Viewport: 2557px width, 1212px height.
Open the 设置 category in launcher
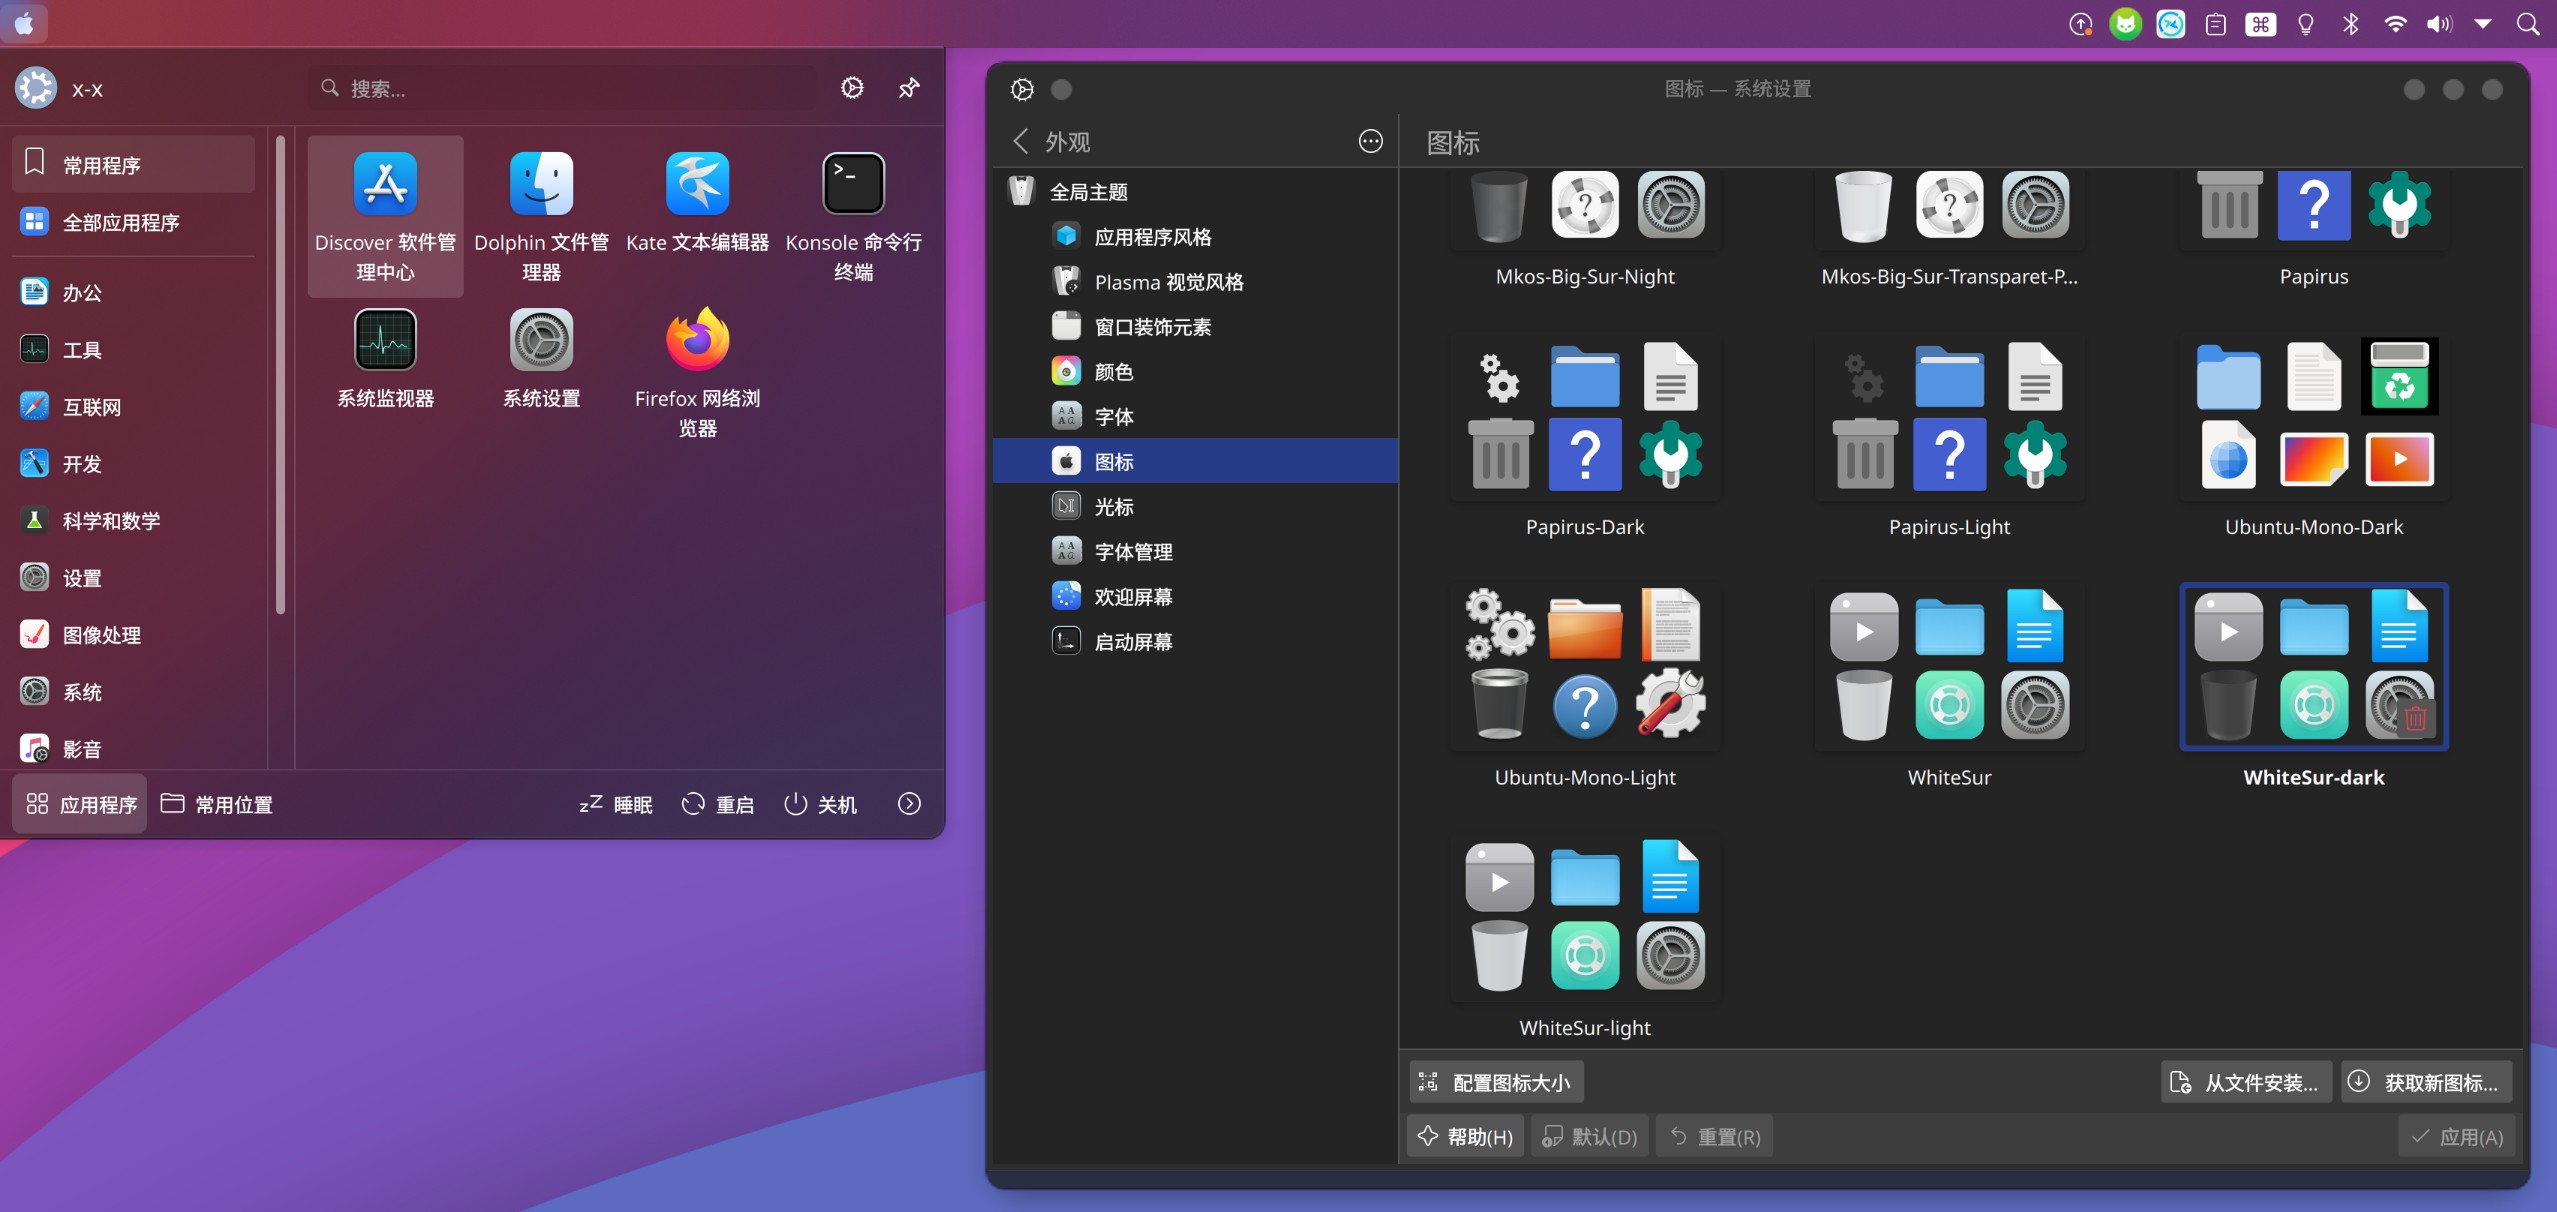click(134, 577)
